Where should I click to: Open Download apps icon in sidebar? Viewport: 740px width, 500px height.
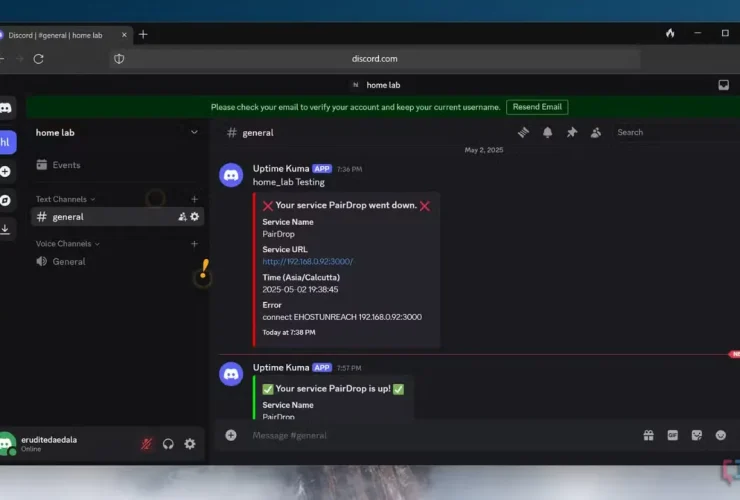pyautogui.click(x=5, y=229)
